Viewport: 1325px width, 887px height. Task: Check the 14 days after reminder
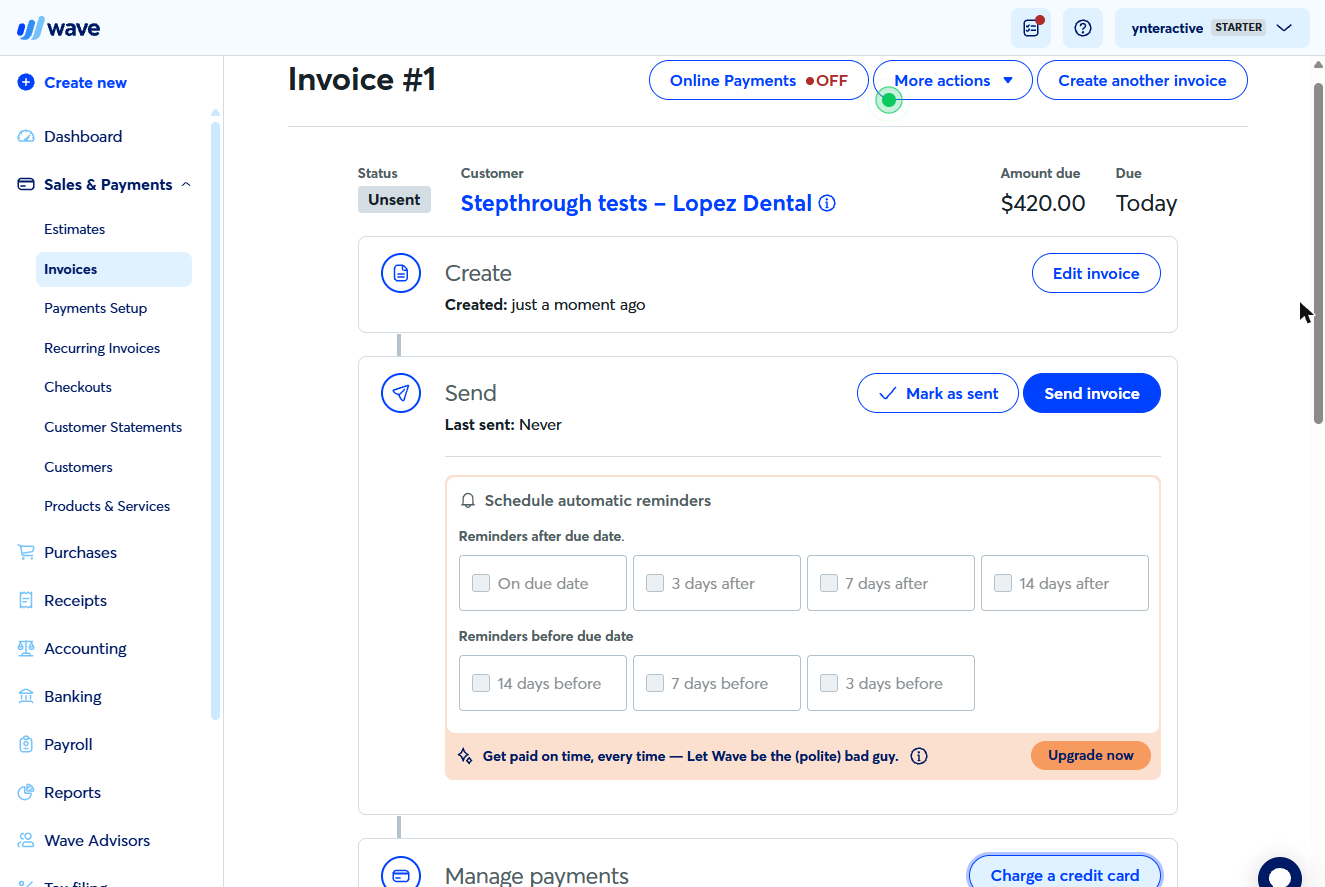(1003, 583)
